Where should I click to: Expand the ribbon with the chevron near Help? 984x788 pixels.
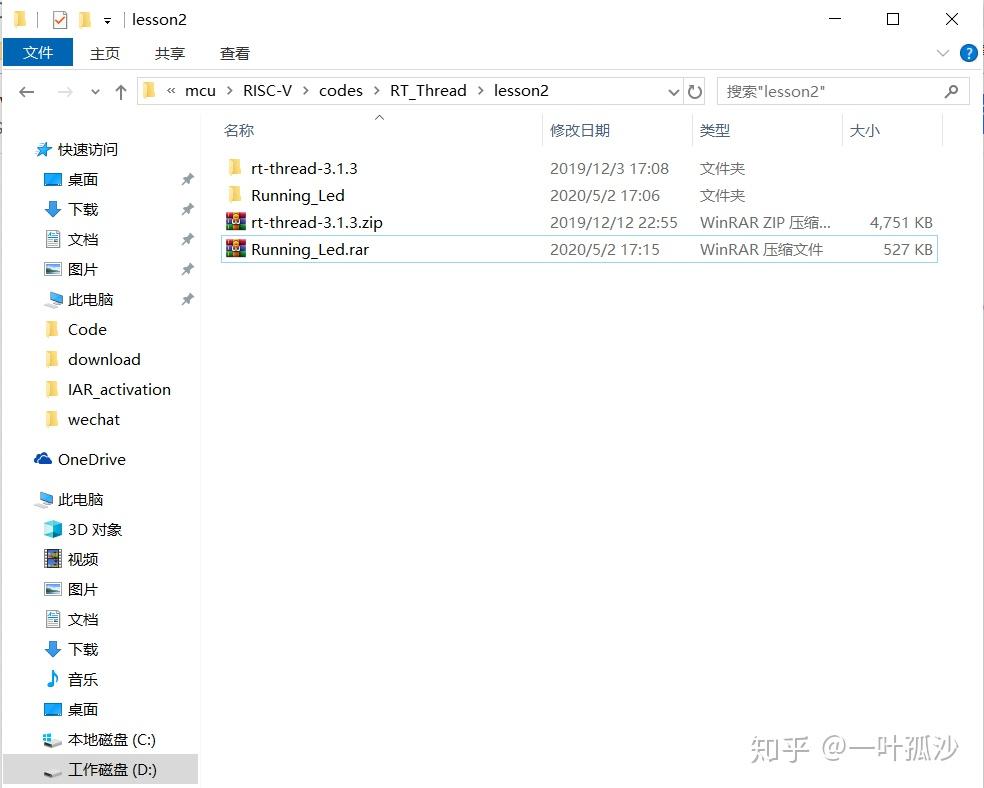click(x=942, y=53)
